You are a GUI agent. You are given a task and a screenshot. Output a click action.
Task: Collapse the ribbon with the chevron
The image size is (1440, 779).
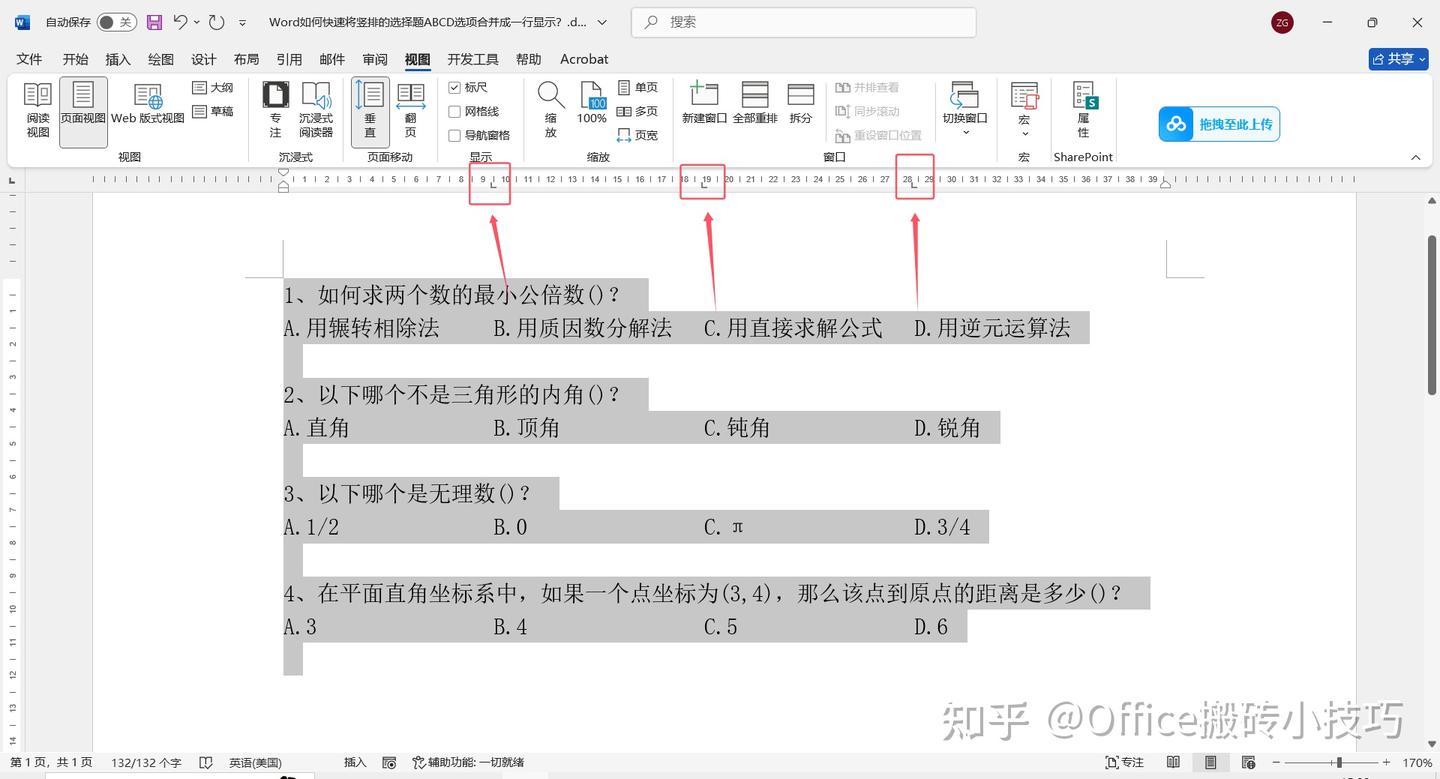(1416, 157)
